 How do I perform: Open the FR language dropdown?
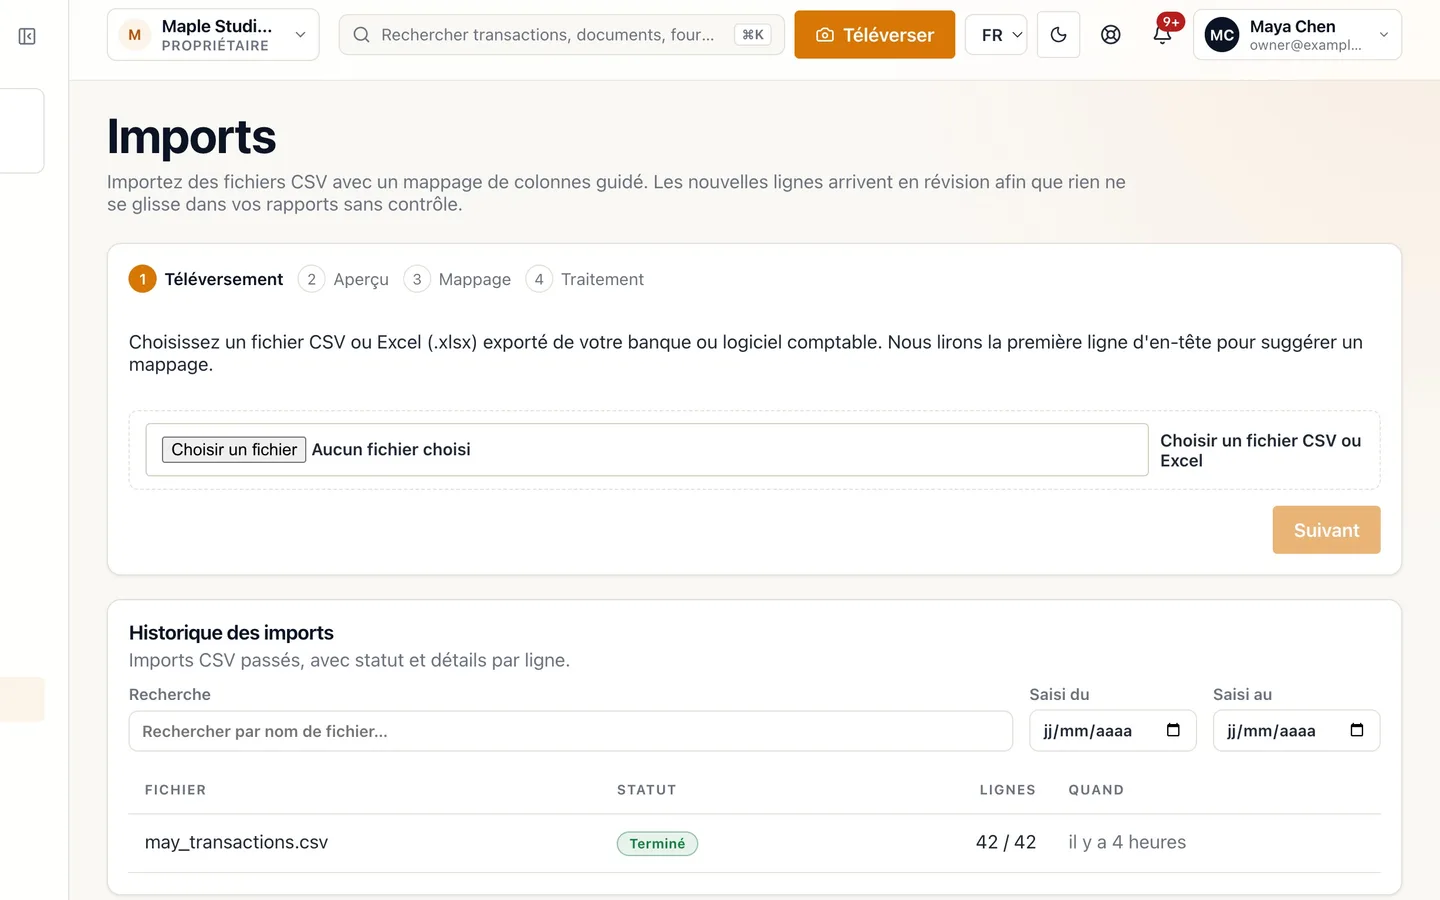996,35
